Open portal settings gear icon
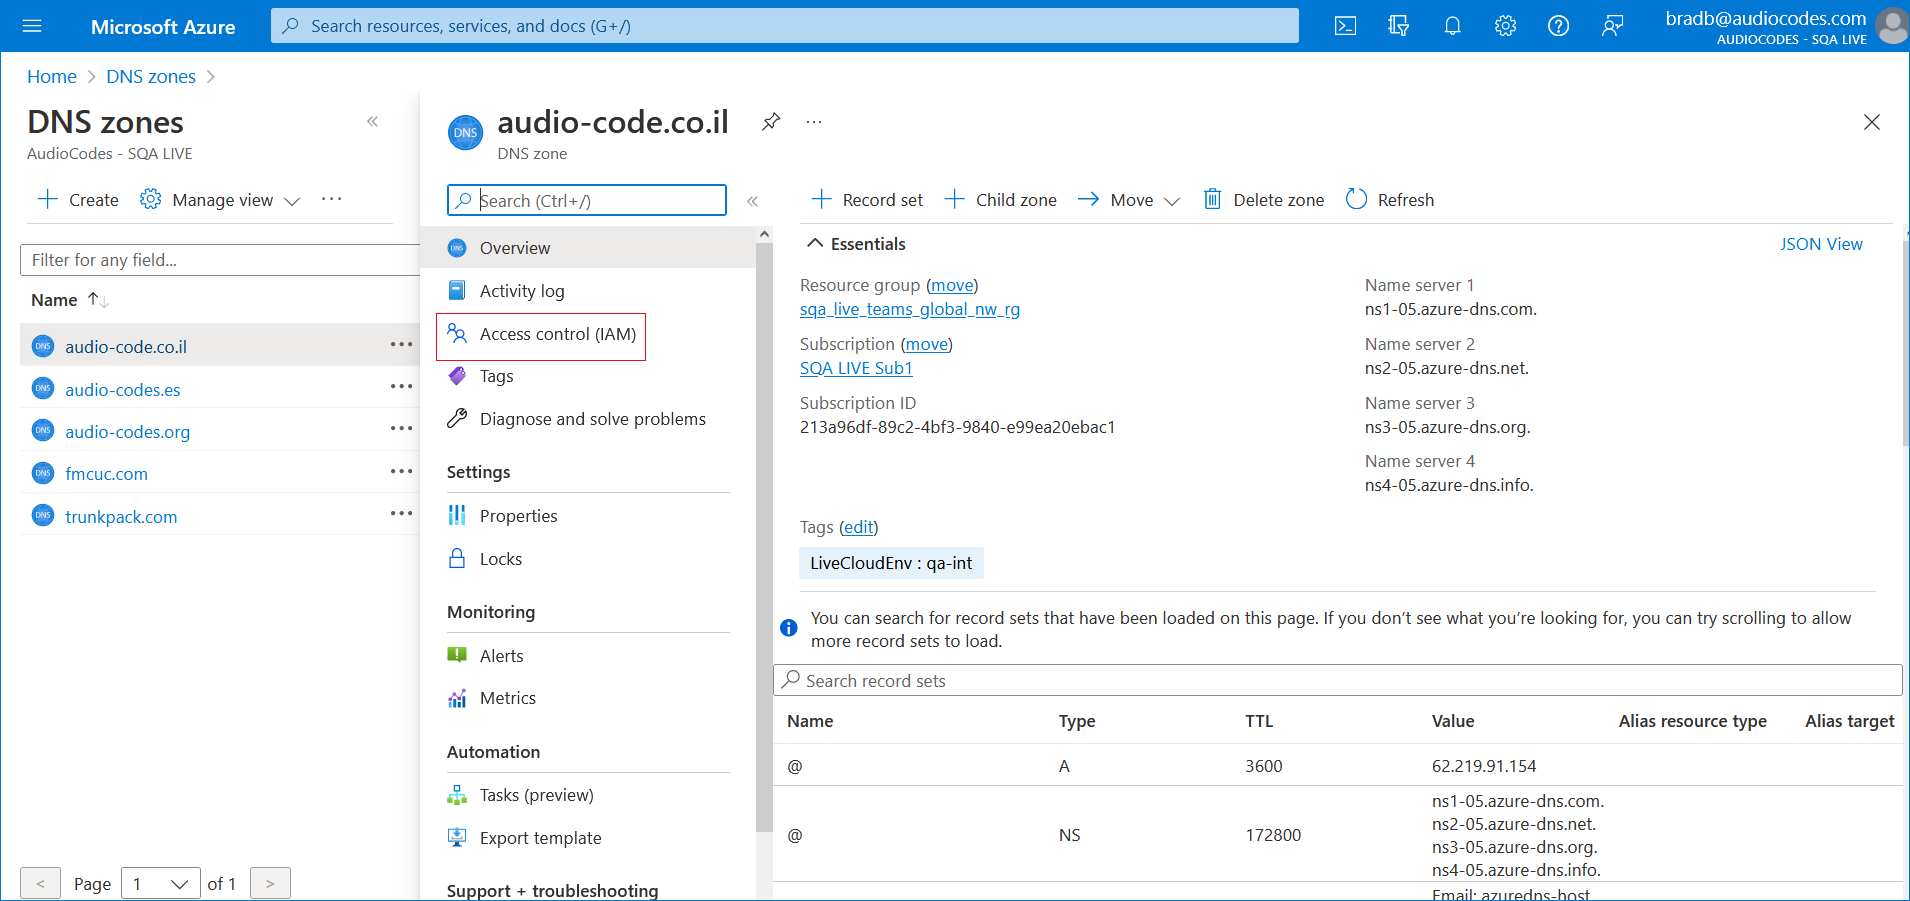 click(x=1505, y=26)
